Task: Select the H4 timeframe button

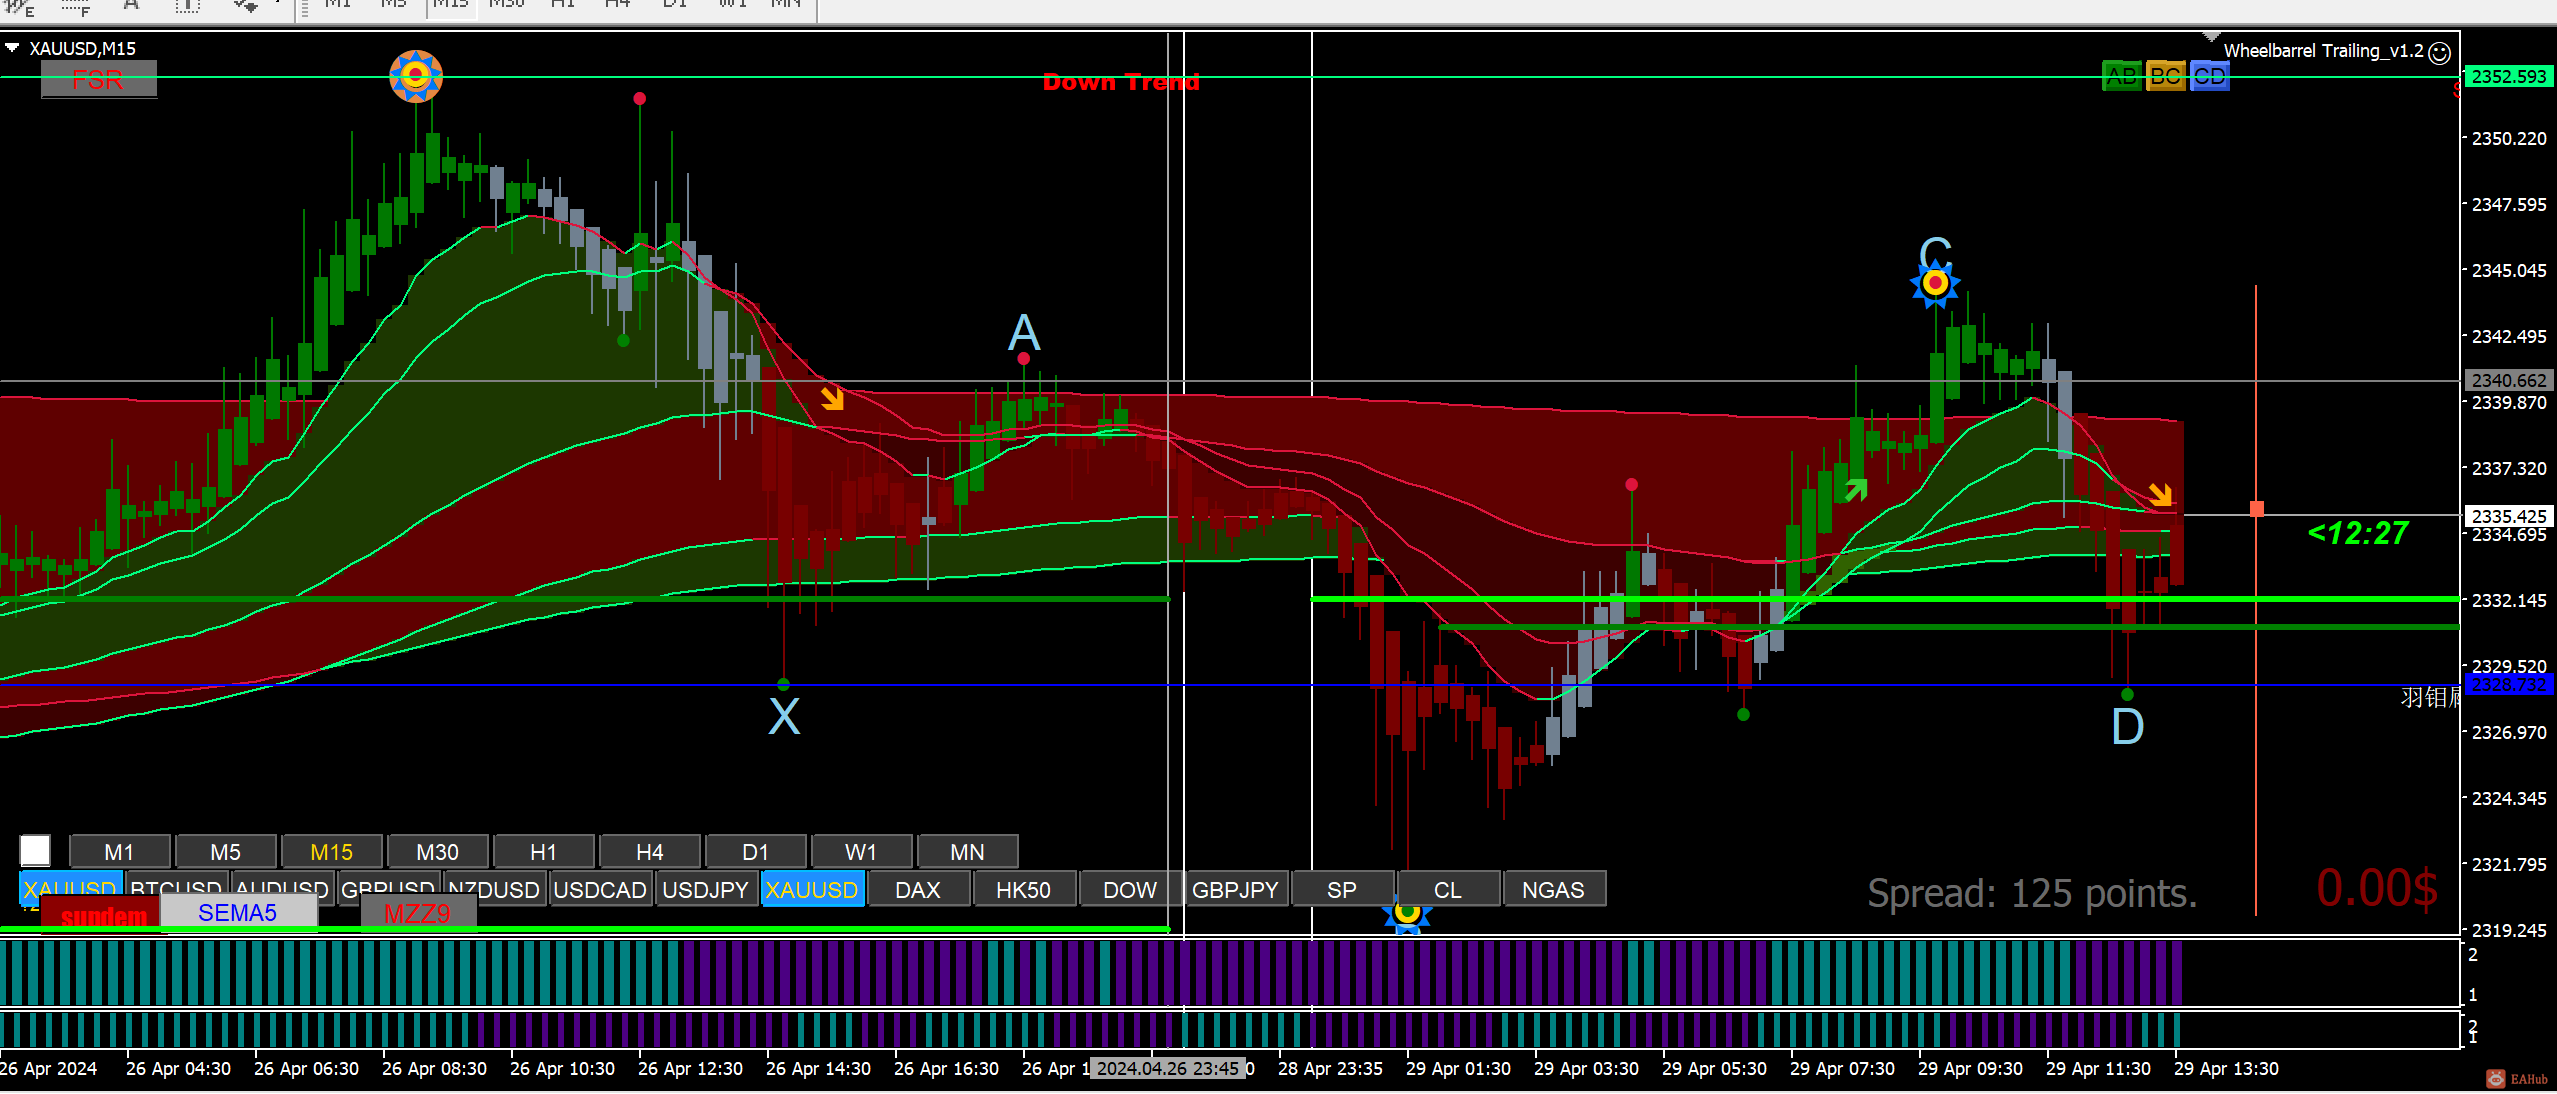Action: coord(649,852)
